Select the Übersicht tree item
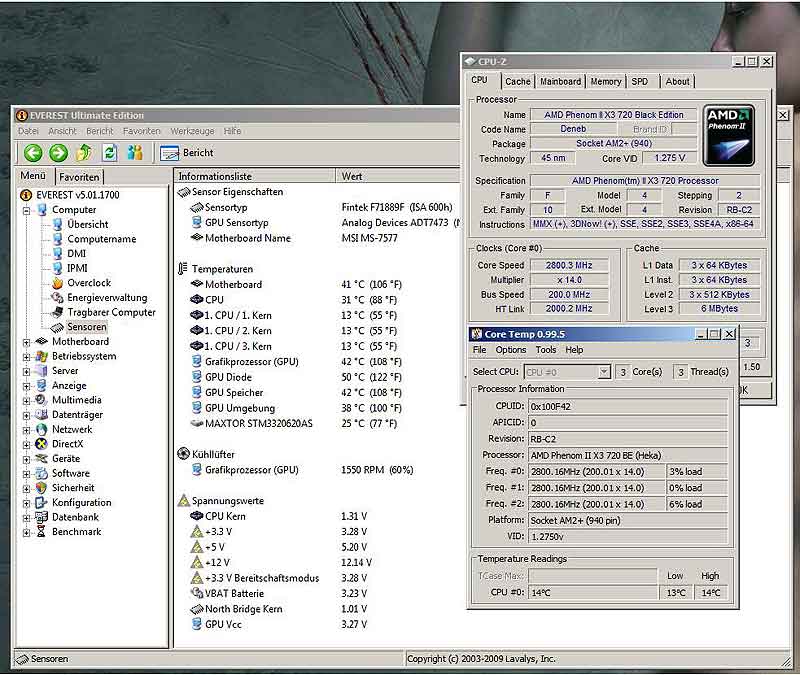 tap(88, 224)
